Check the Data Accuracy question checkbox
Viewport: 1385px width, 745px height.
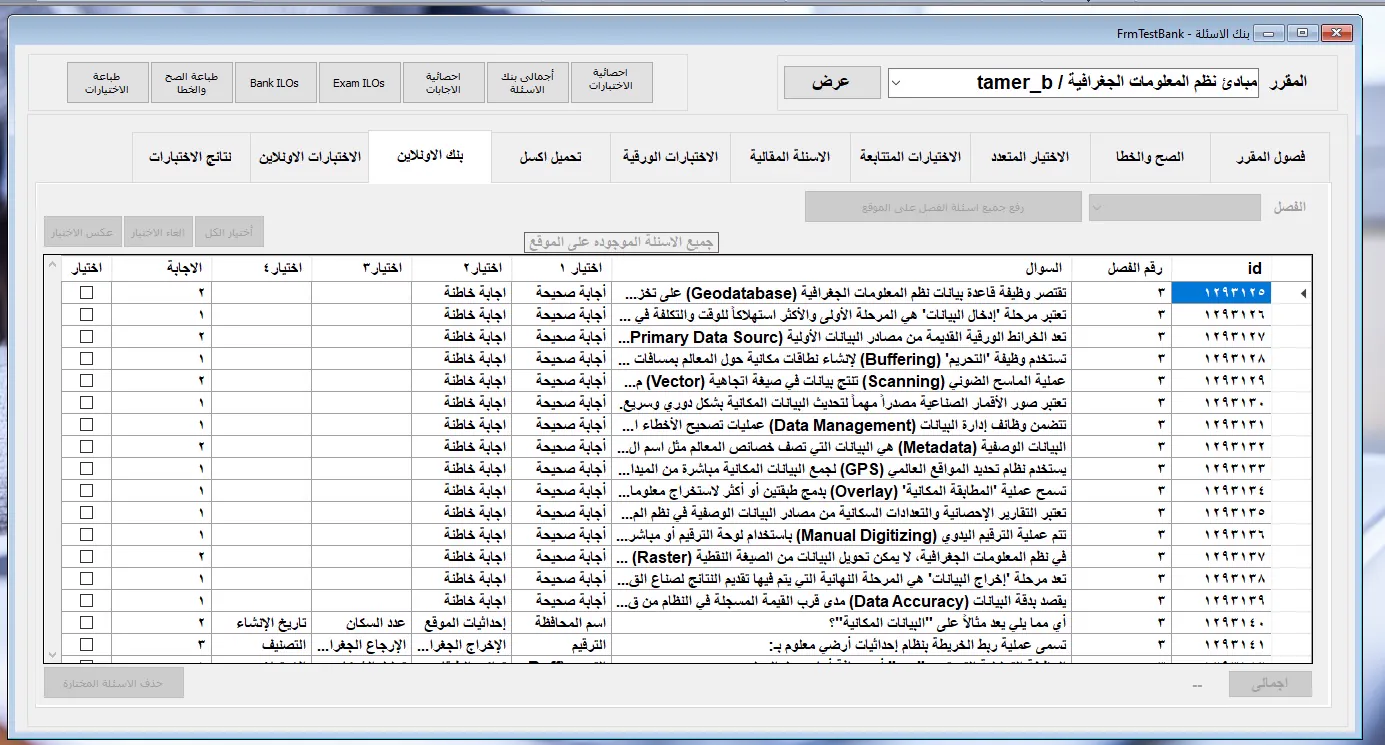(x=87, y=600)
